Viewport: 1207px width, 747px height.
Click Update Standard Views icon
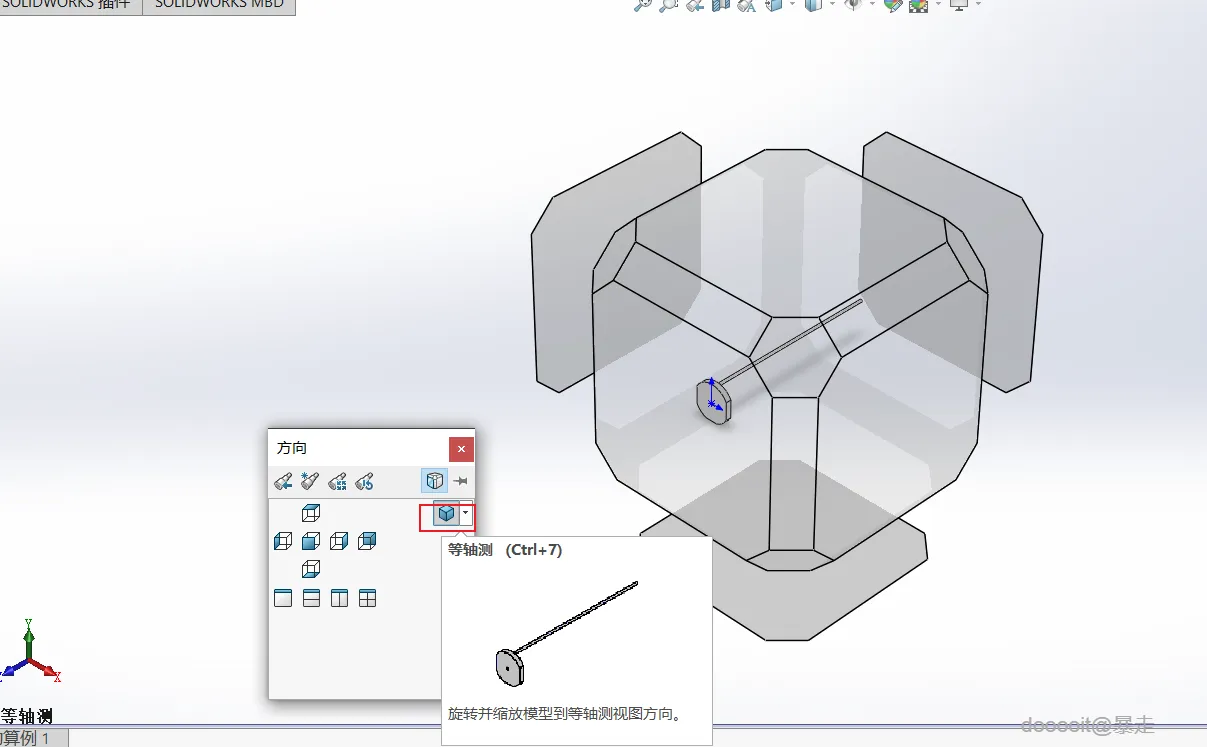click(338, 481)
